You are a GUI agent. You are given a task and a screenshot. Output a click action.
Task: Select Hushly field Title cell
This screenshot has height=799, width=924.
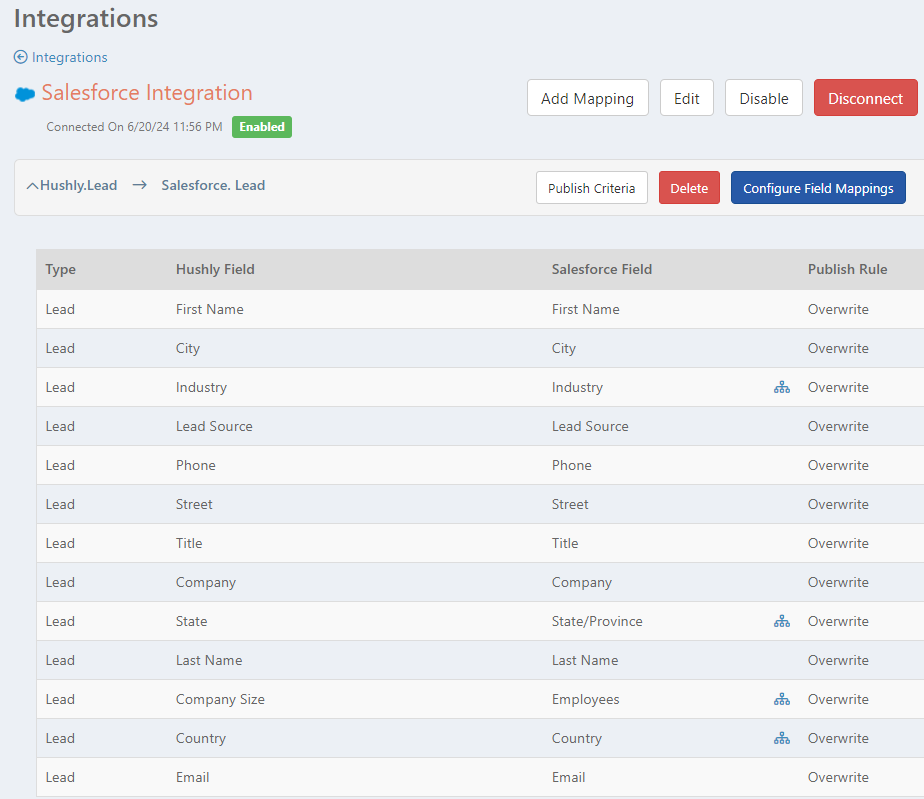click(x=189, y=543)
